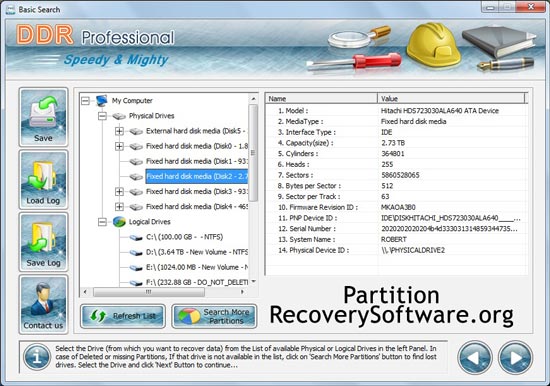Image resolution: width=550 pixels, height=386 pixels.
Task: Click the D:\ volume drive icon
Action: click(136, 253)
